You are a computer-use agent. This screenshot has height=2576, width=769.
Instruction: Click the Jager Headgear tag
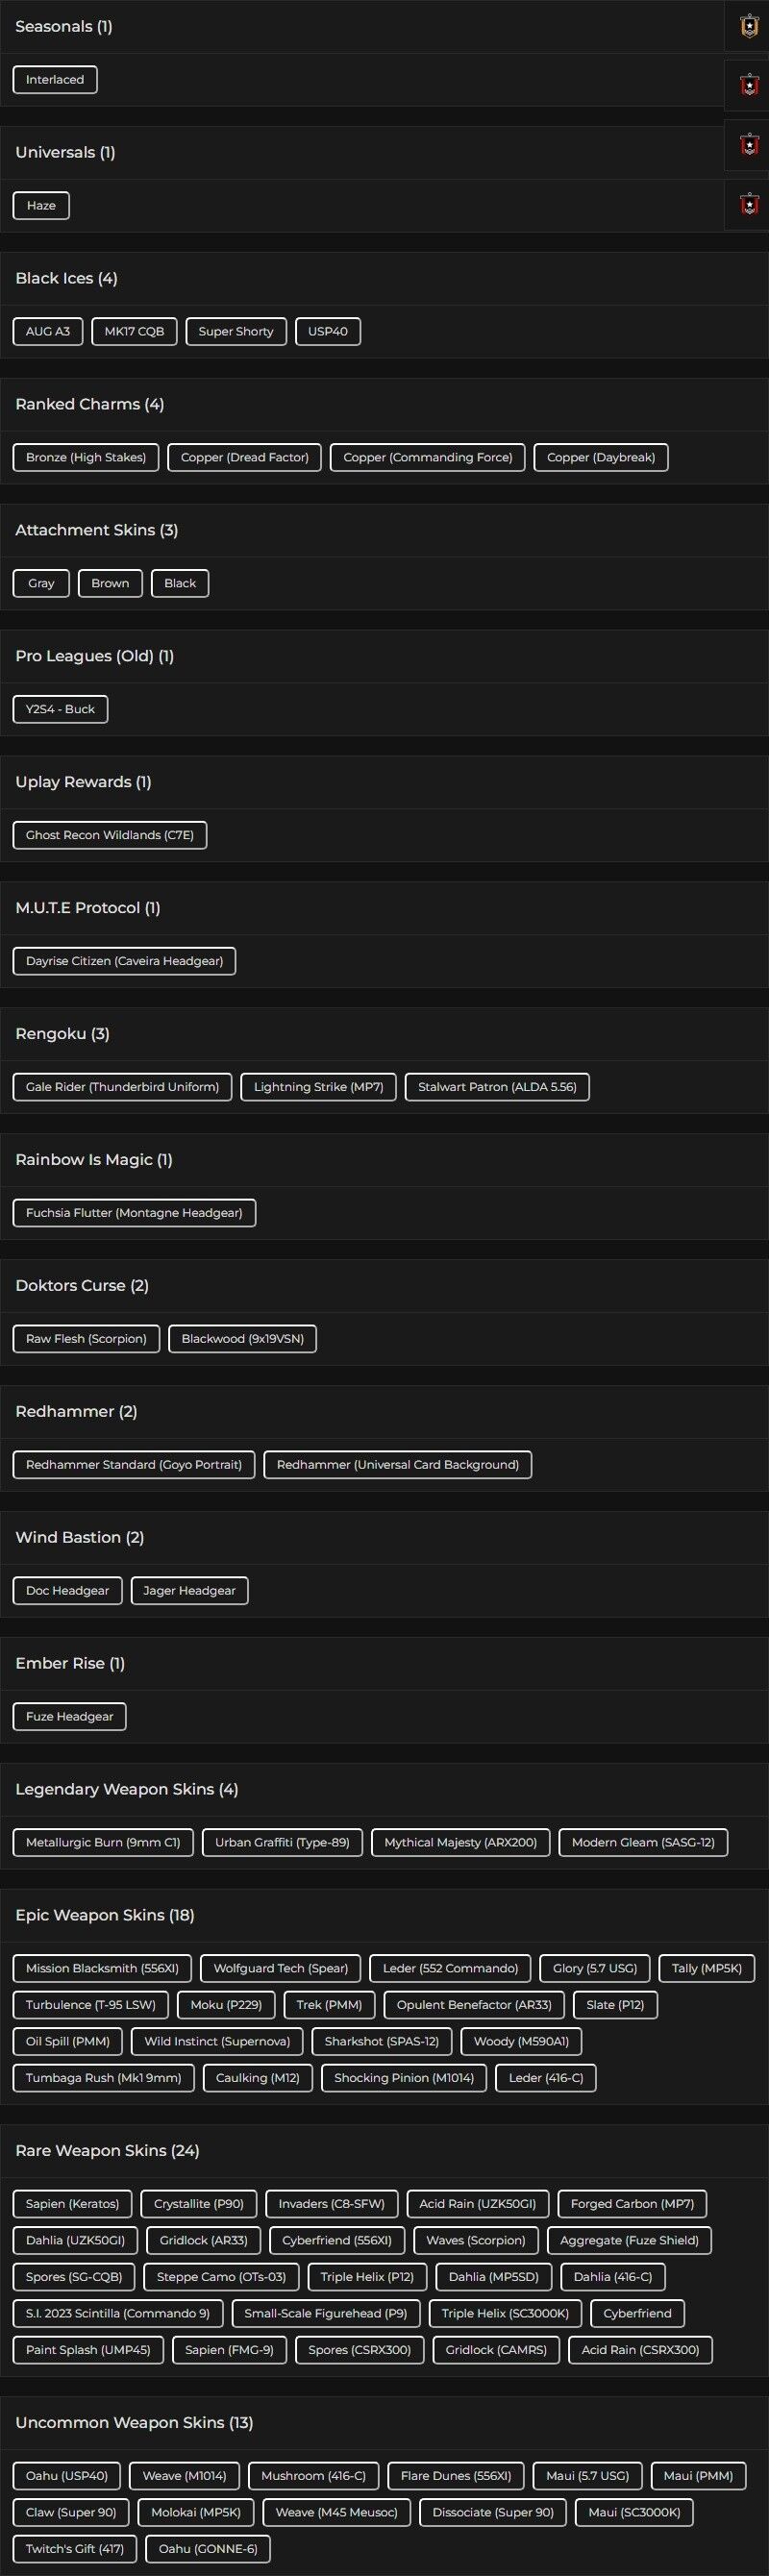click(189, 1592)
